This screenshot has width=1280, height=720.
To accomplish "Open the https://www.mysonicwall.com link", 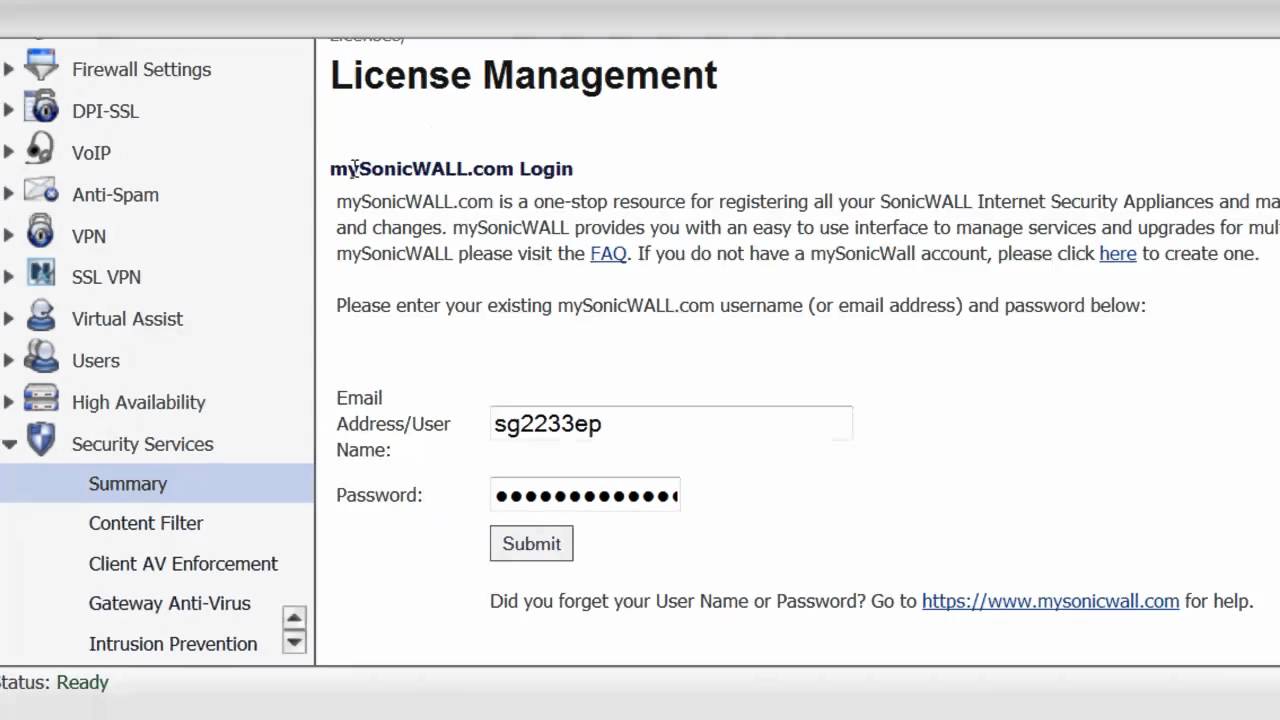I will (x=1050, y=601).
